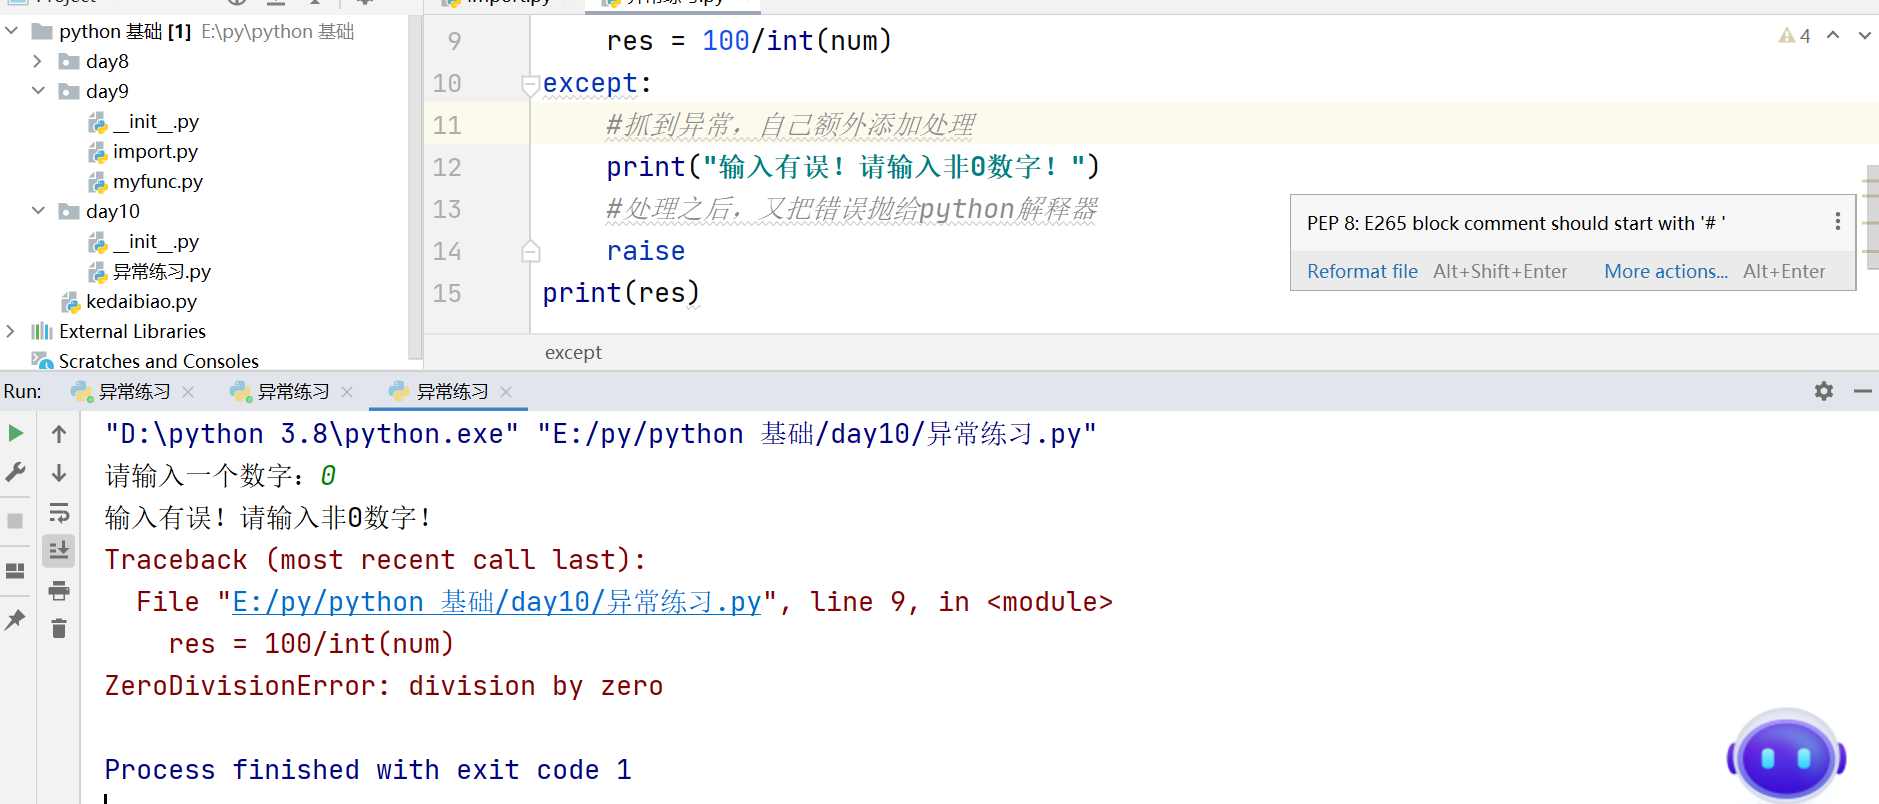The image size is (1879, 804).
Task: Jump down the stack trace arrow
Action: [59, 473]
